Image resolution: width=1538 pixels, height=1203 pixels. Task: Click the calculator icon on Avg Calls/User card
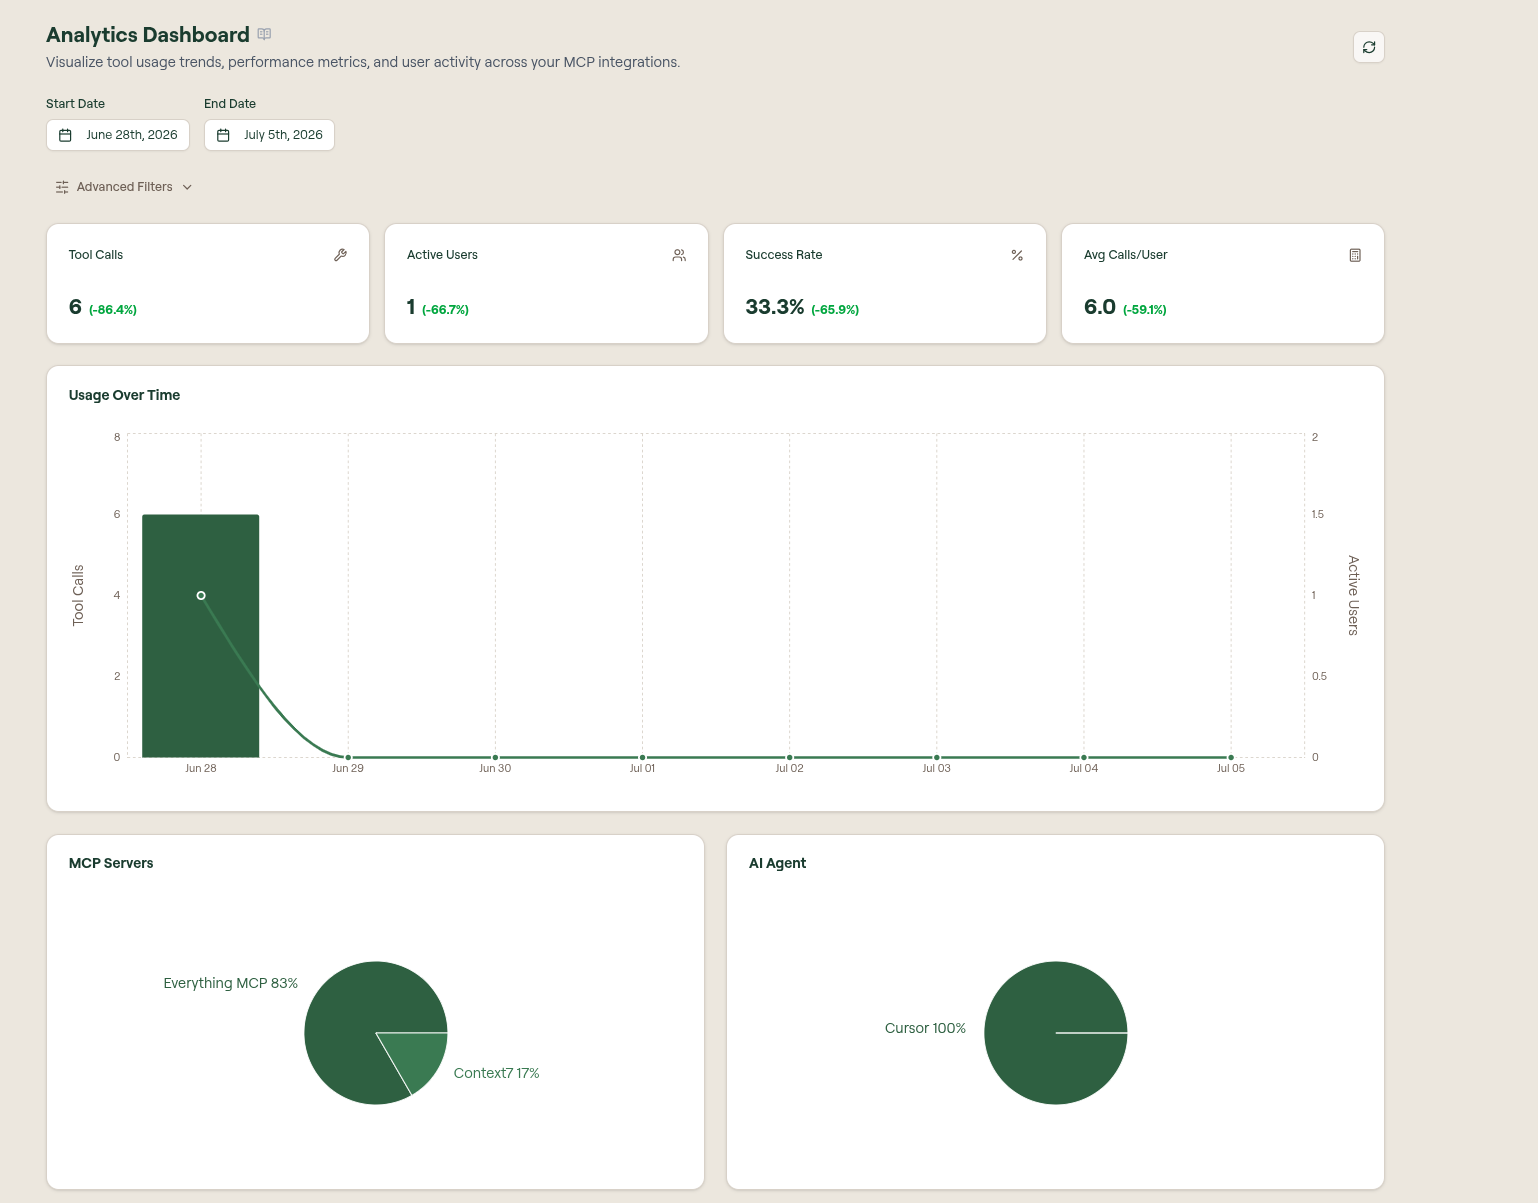pyautogui.click(x=1355, y=255)
